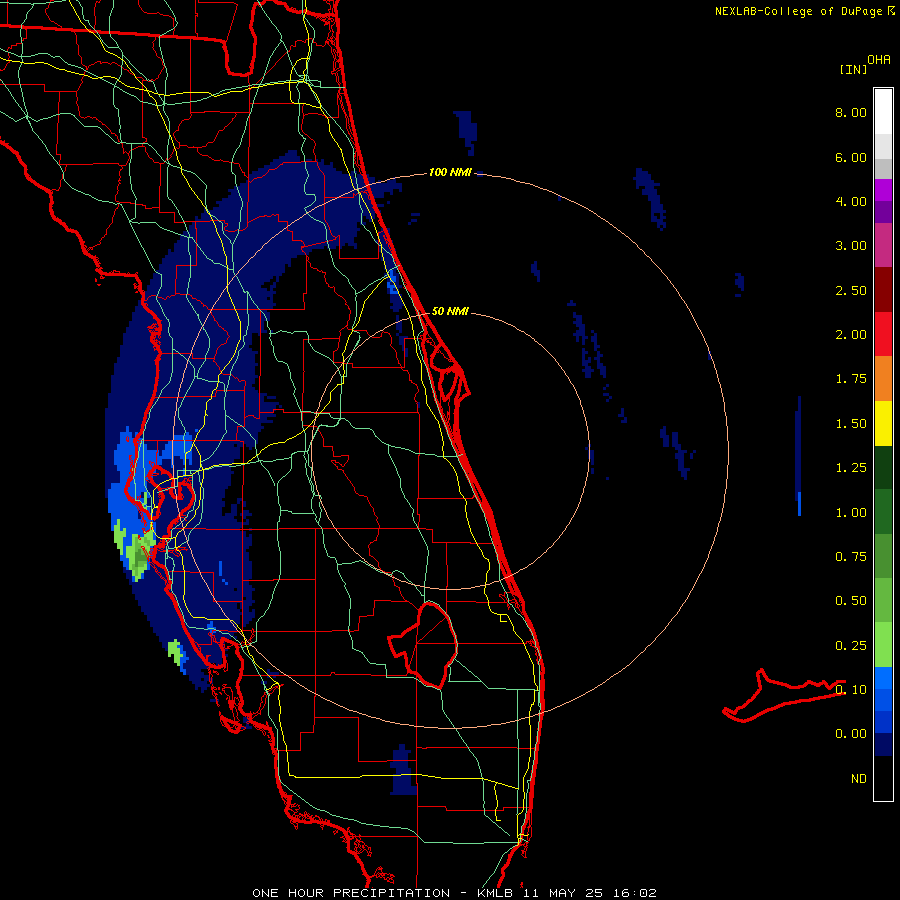Click the ND legend label

pos(859,779)
